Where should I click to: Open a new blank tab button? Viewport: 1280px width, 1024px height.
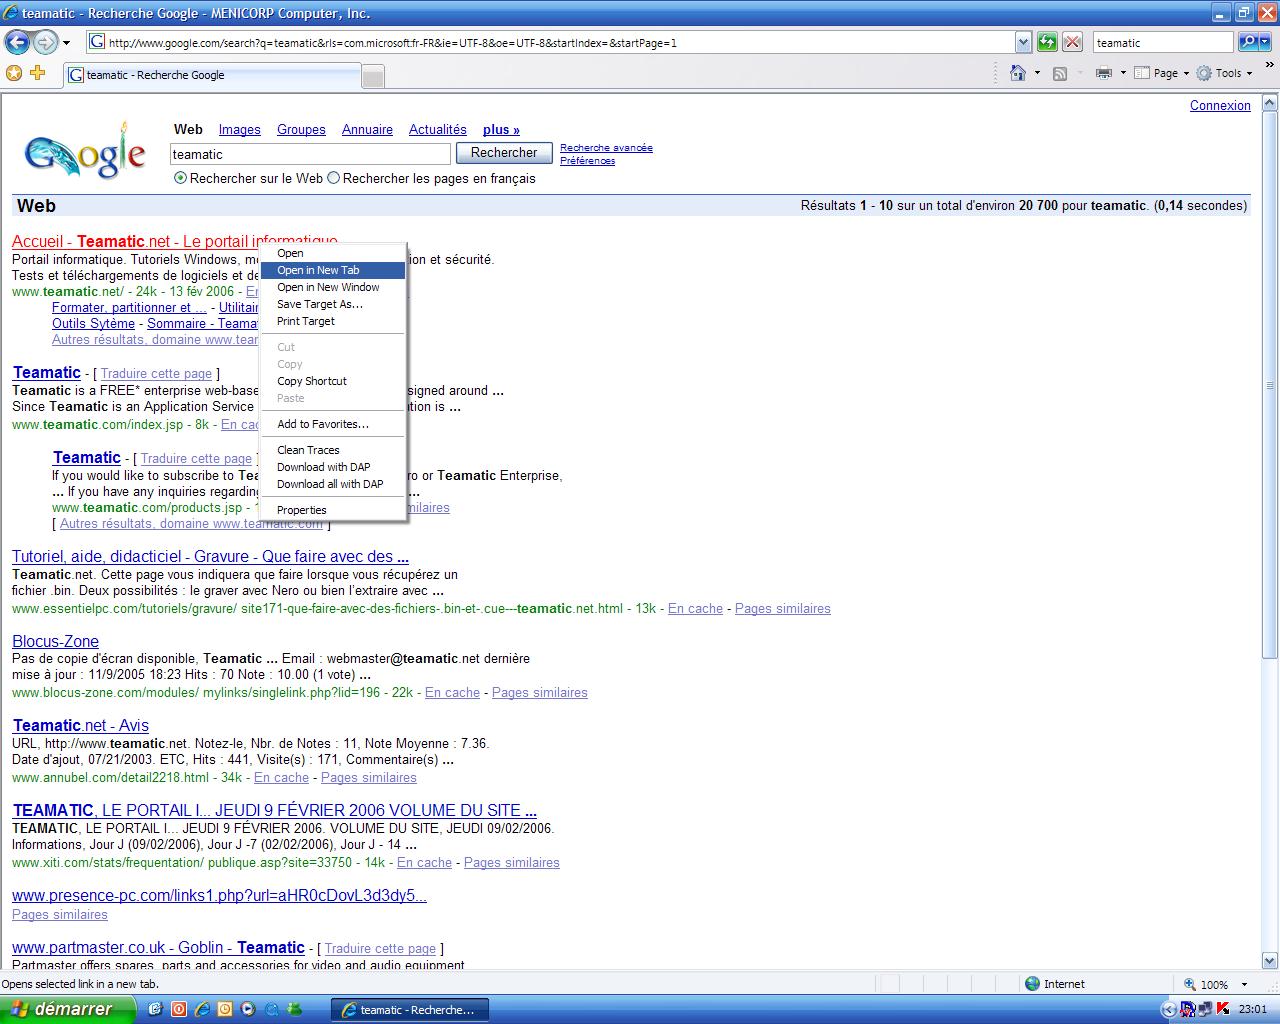point(372,76)
